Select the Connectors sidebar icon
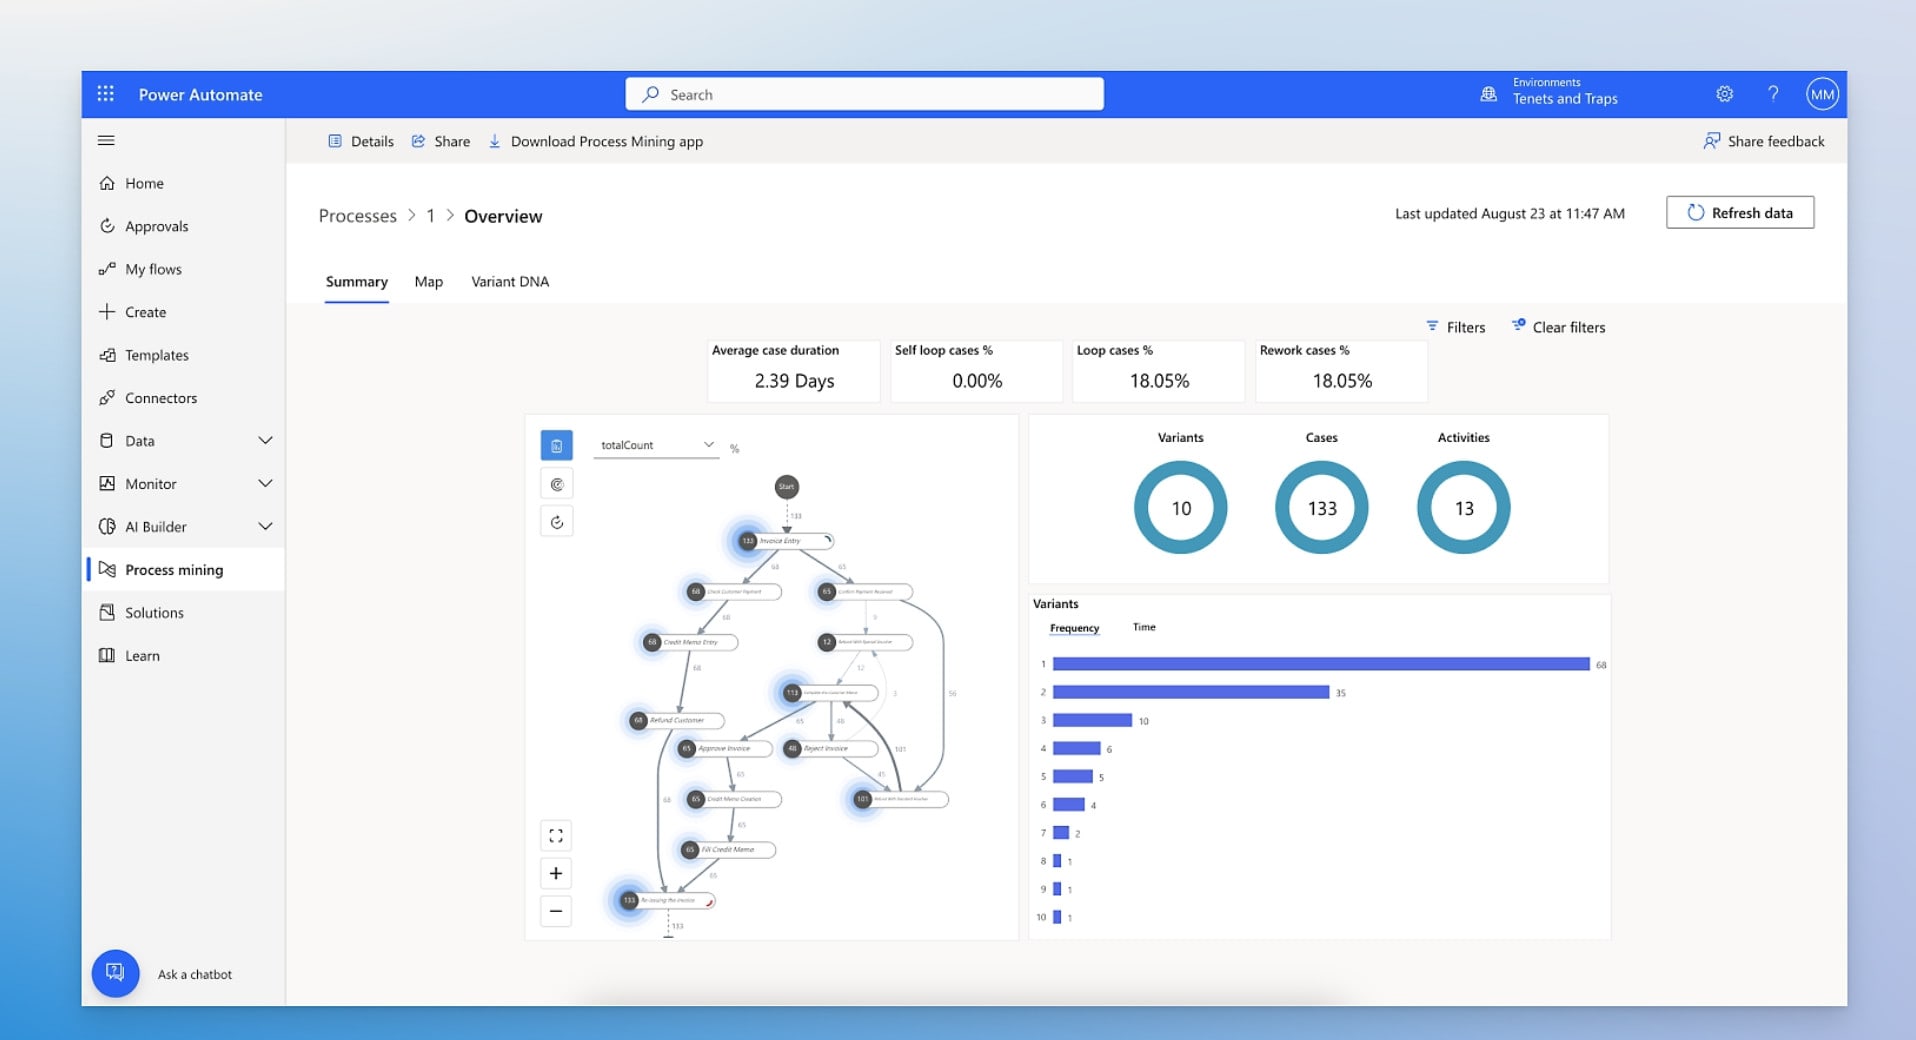The height and width of the screenshot is (1040, 1916). pos(108,397)
